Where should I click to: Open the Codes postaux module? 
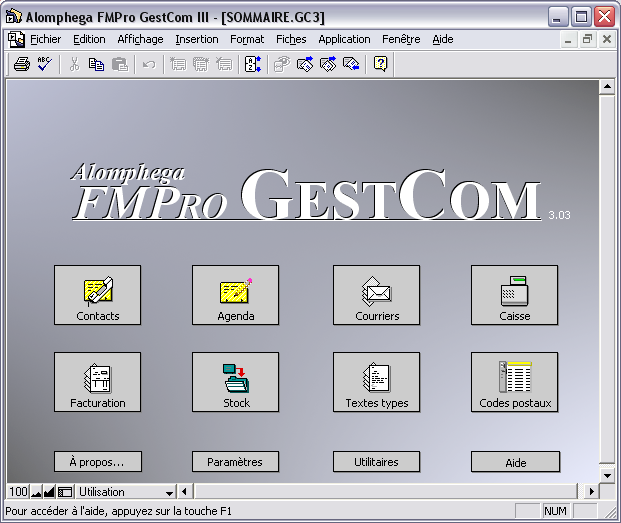(514, 382)
